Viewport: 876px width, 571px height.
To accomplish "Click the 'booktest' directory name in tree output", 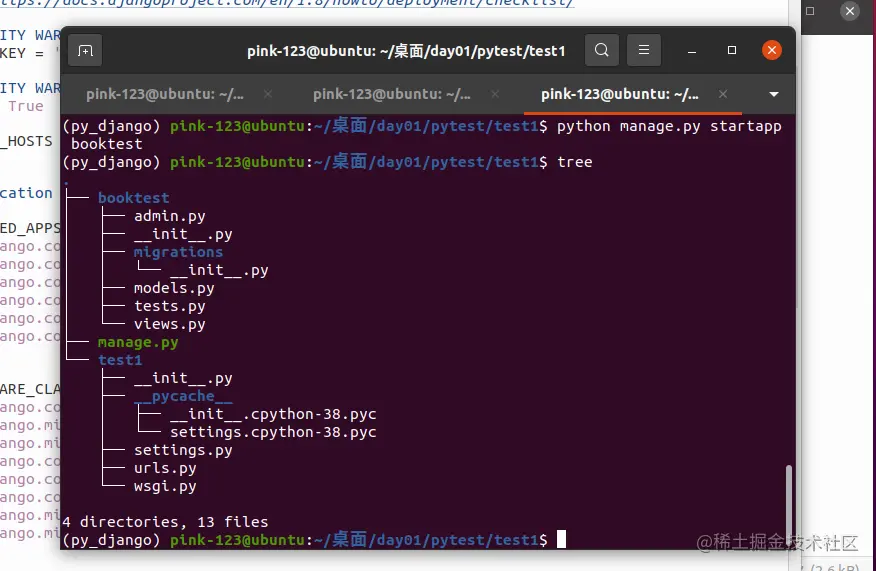I will (134, 198).
